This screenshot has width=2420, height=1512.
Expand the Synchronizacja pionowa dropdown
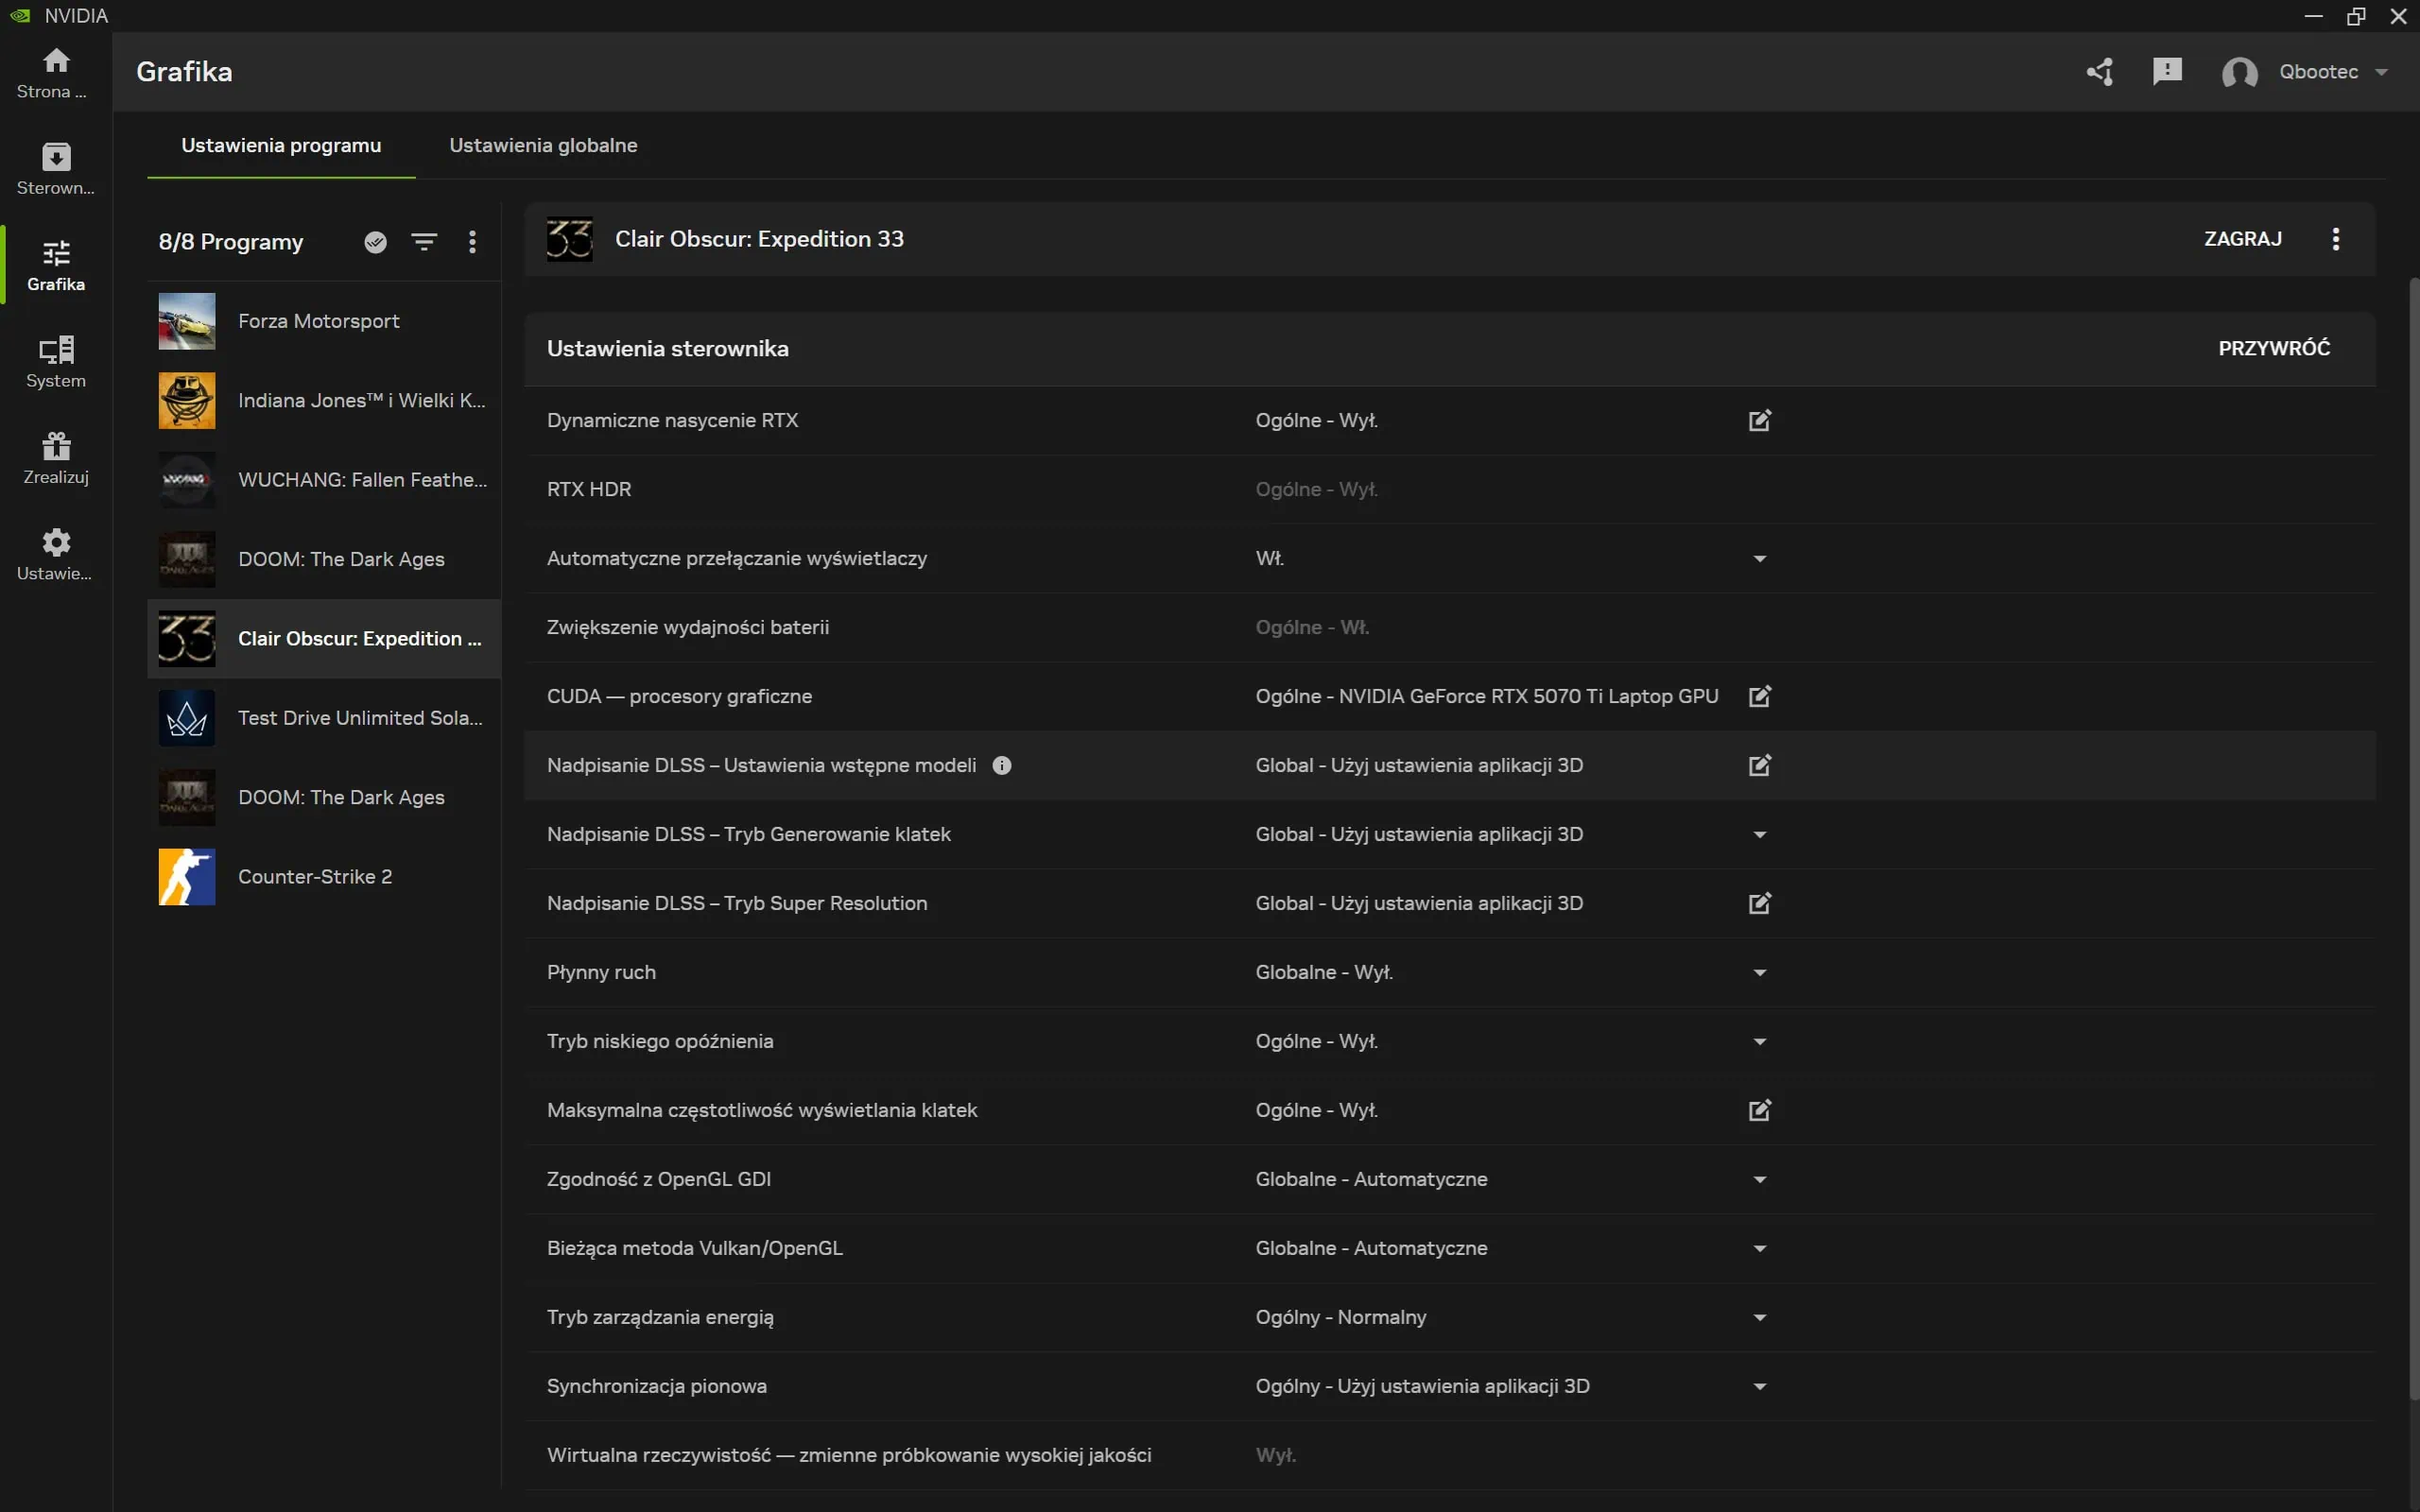coord(1759,1385)
